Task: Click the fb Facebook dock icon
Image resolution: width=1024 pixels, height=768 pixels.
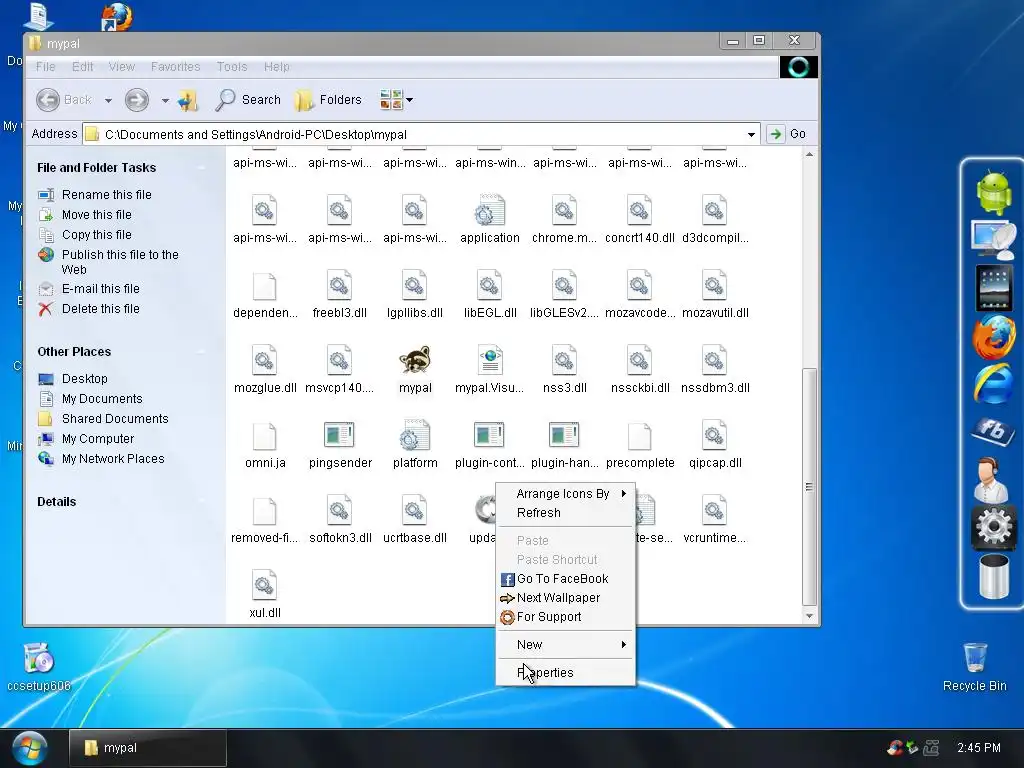Action: (993, 430)
